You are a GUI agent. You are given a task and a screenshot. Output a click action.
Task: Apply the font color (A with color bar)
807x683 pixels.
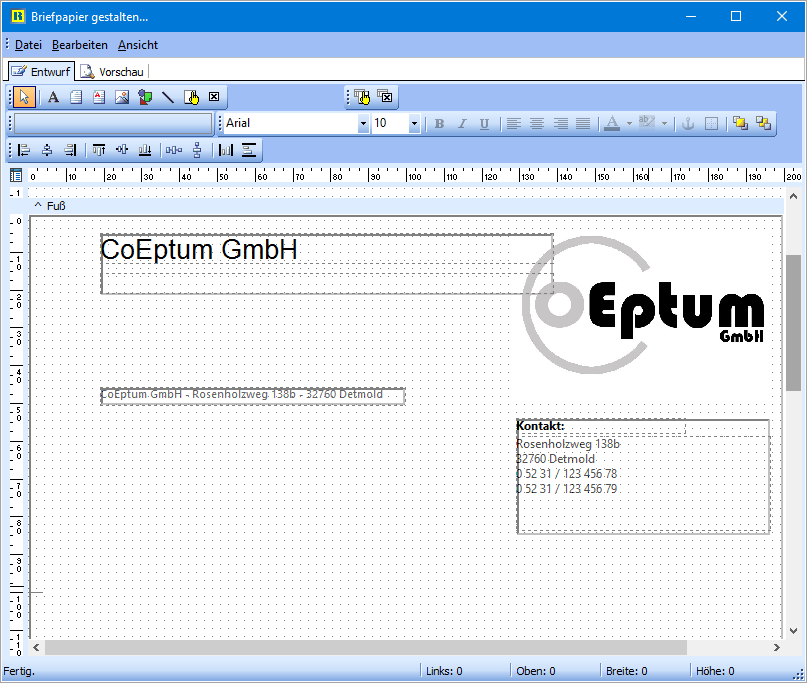pos(612,124)
